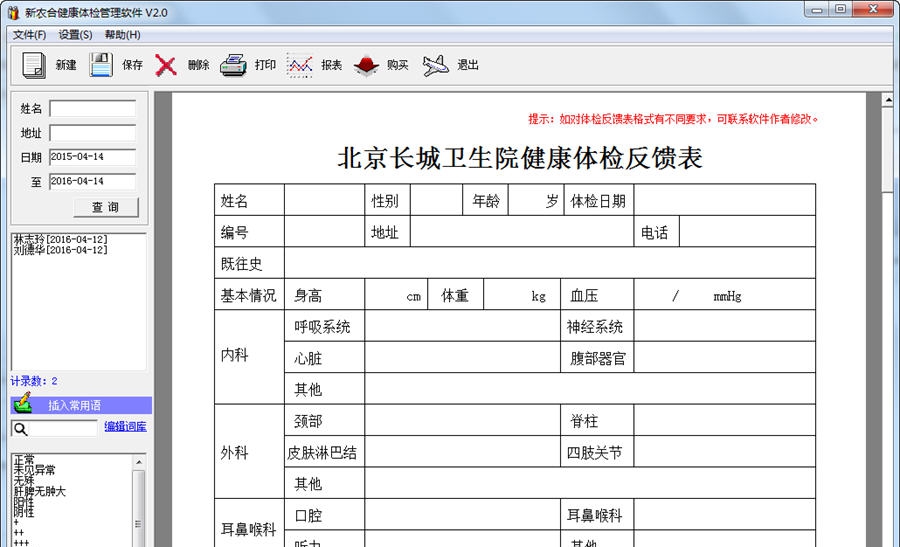The height and width of the screenshot is (547, 900).
Task: Click the 保存 (Save) floppy disk icon
Action: 101,65
